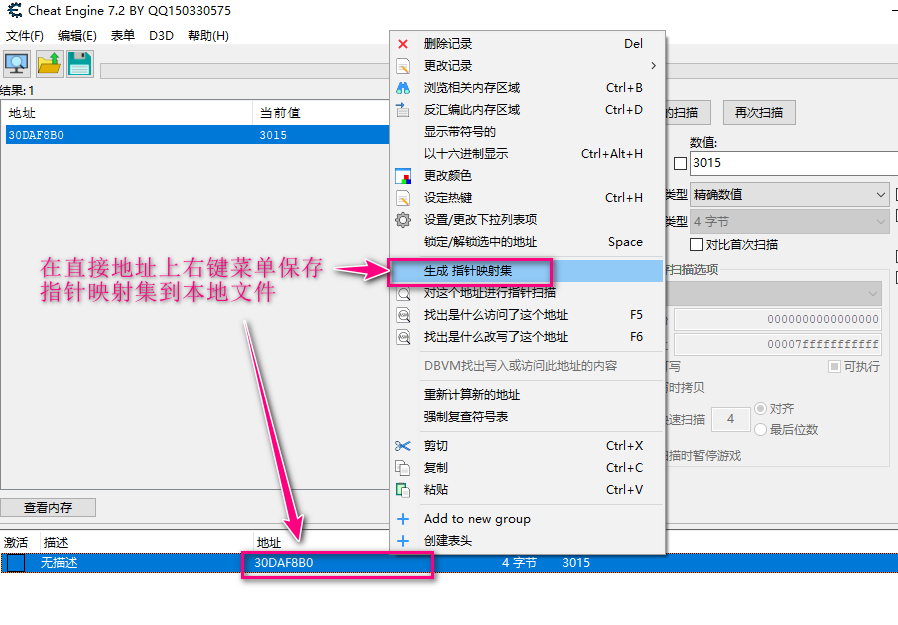Click magnifier icon beside 对这个地址进行指针扫描
This screenshot has height=625, width=898.
point(403,294)
